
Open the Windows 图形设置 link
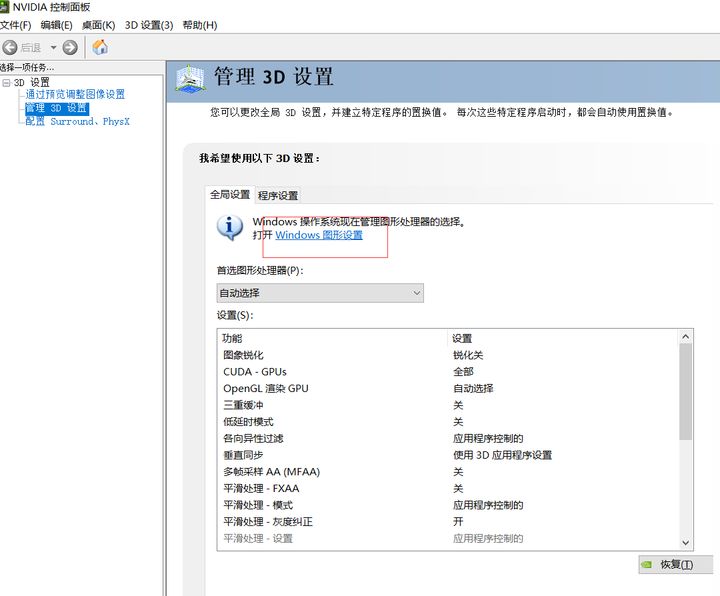click(319, 235)
